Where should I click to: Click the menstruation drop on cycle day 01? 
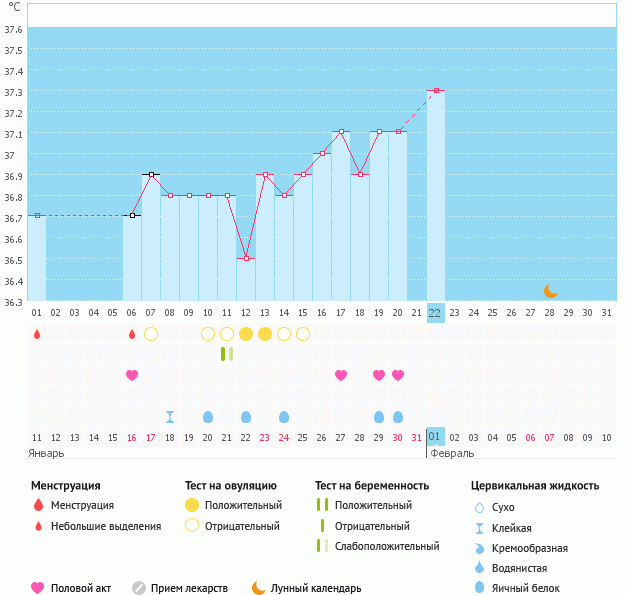point(37,334)
